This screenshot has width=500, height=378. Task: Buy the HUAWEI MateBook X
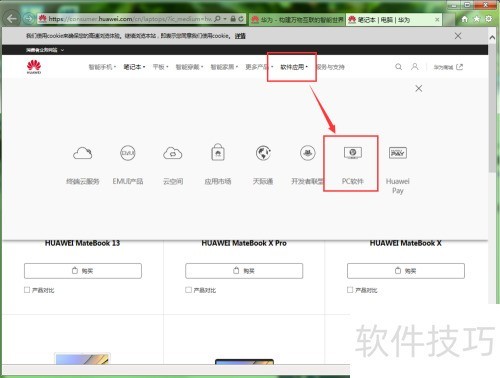click(406, 271)
